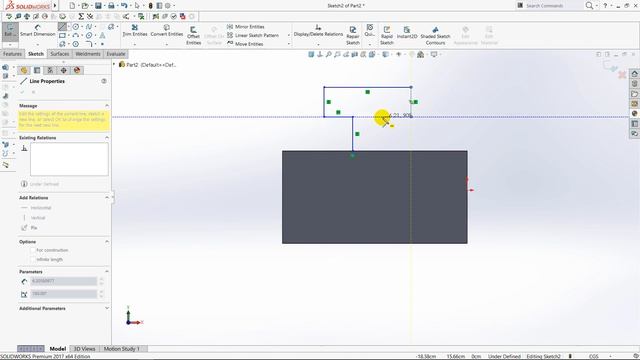Click the search magnifier icon
This screenshot has height=360, width=640.
click(x=589, y=6)
